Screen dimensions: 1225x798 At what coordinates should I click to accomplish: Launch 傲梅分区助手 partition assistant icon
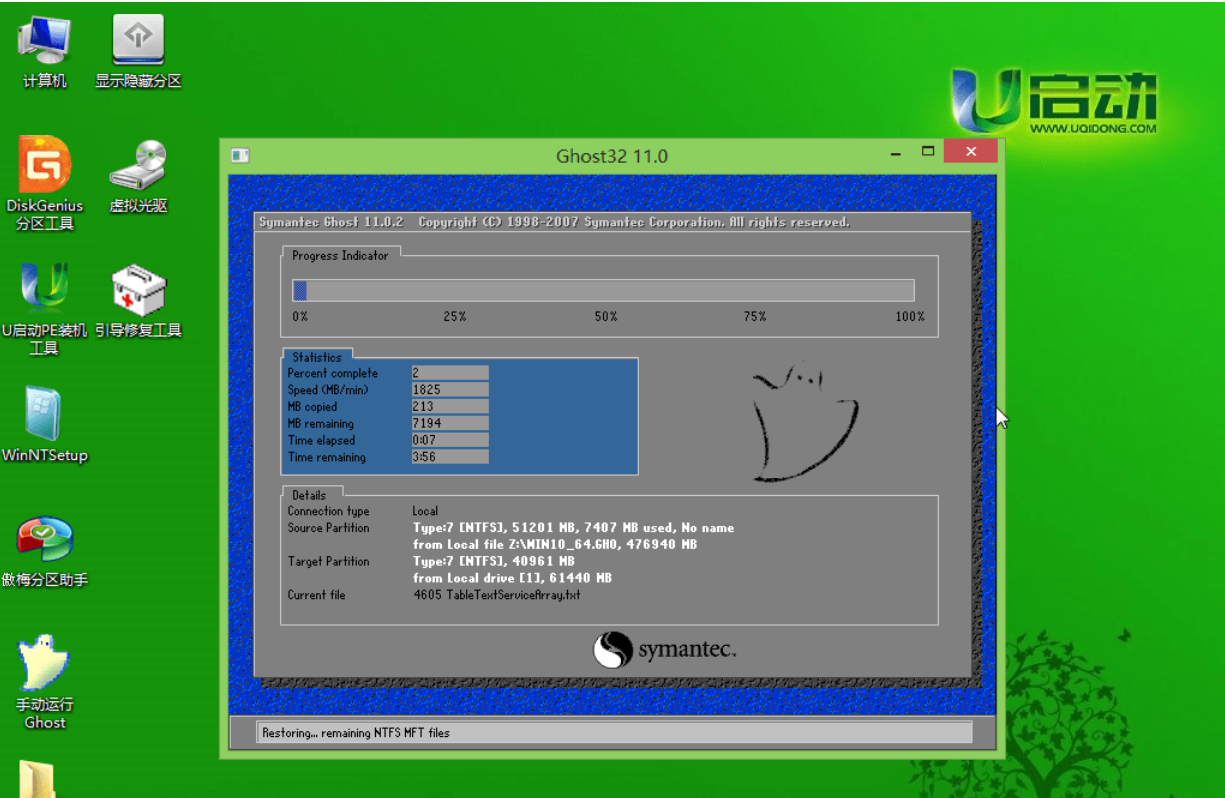click(x=44, y=543)
